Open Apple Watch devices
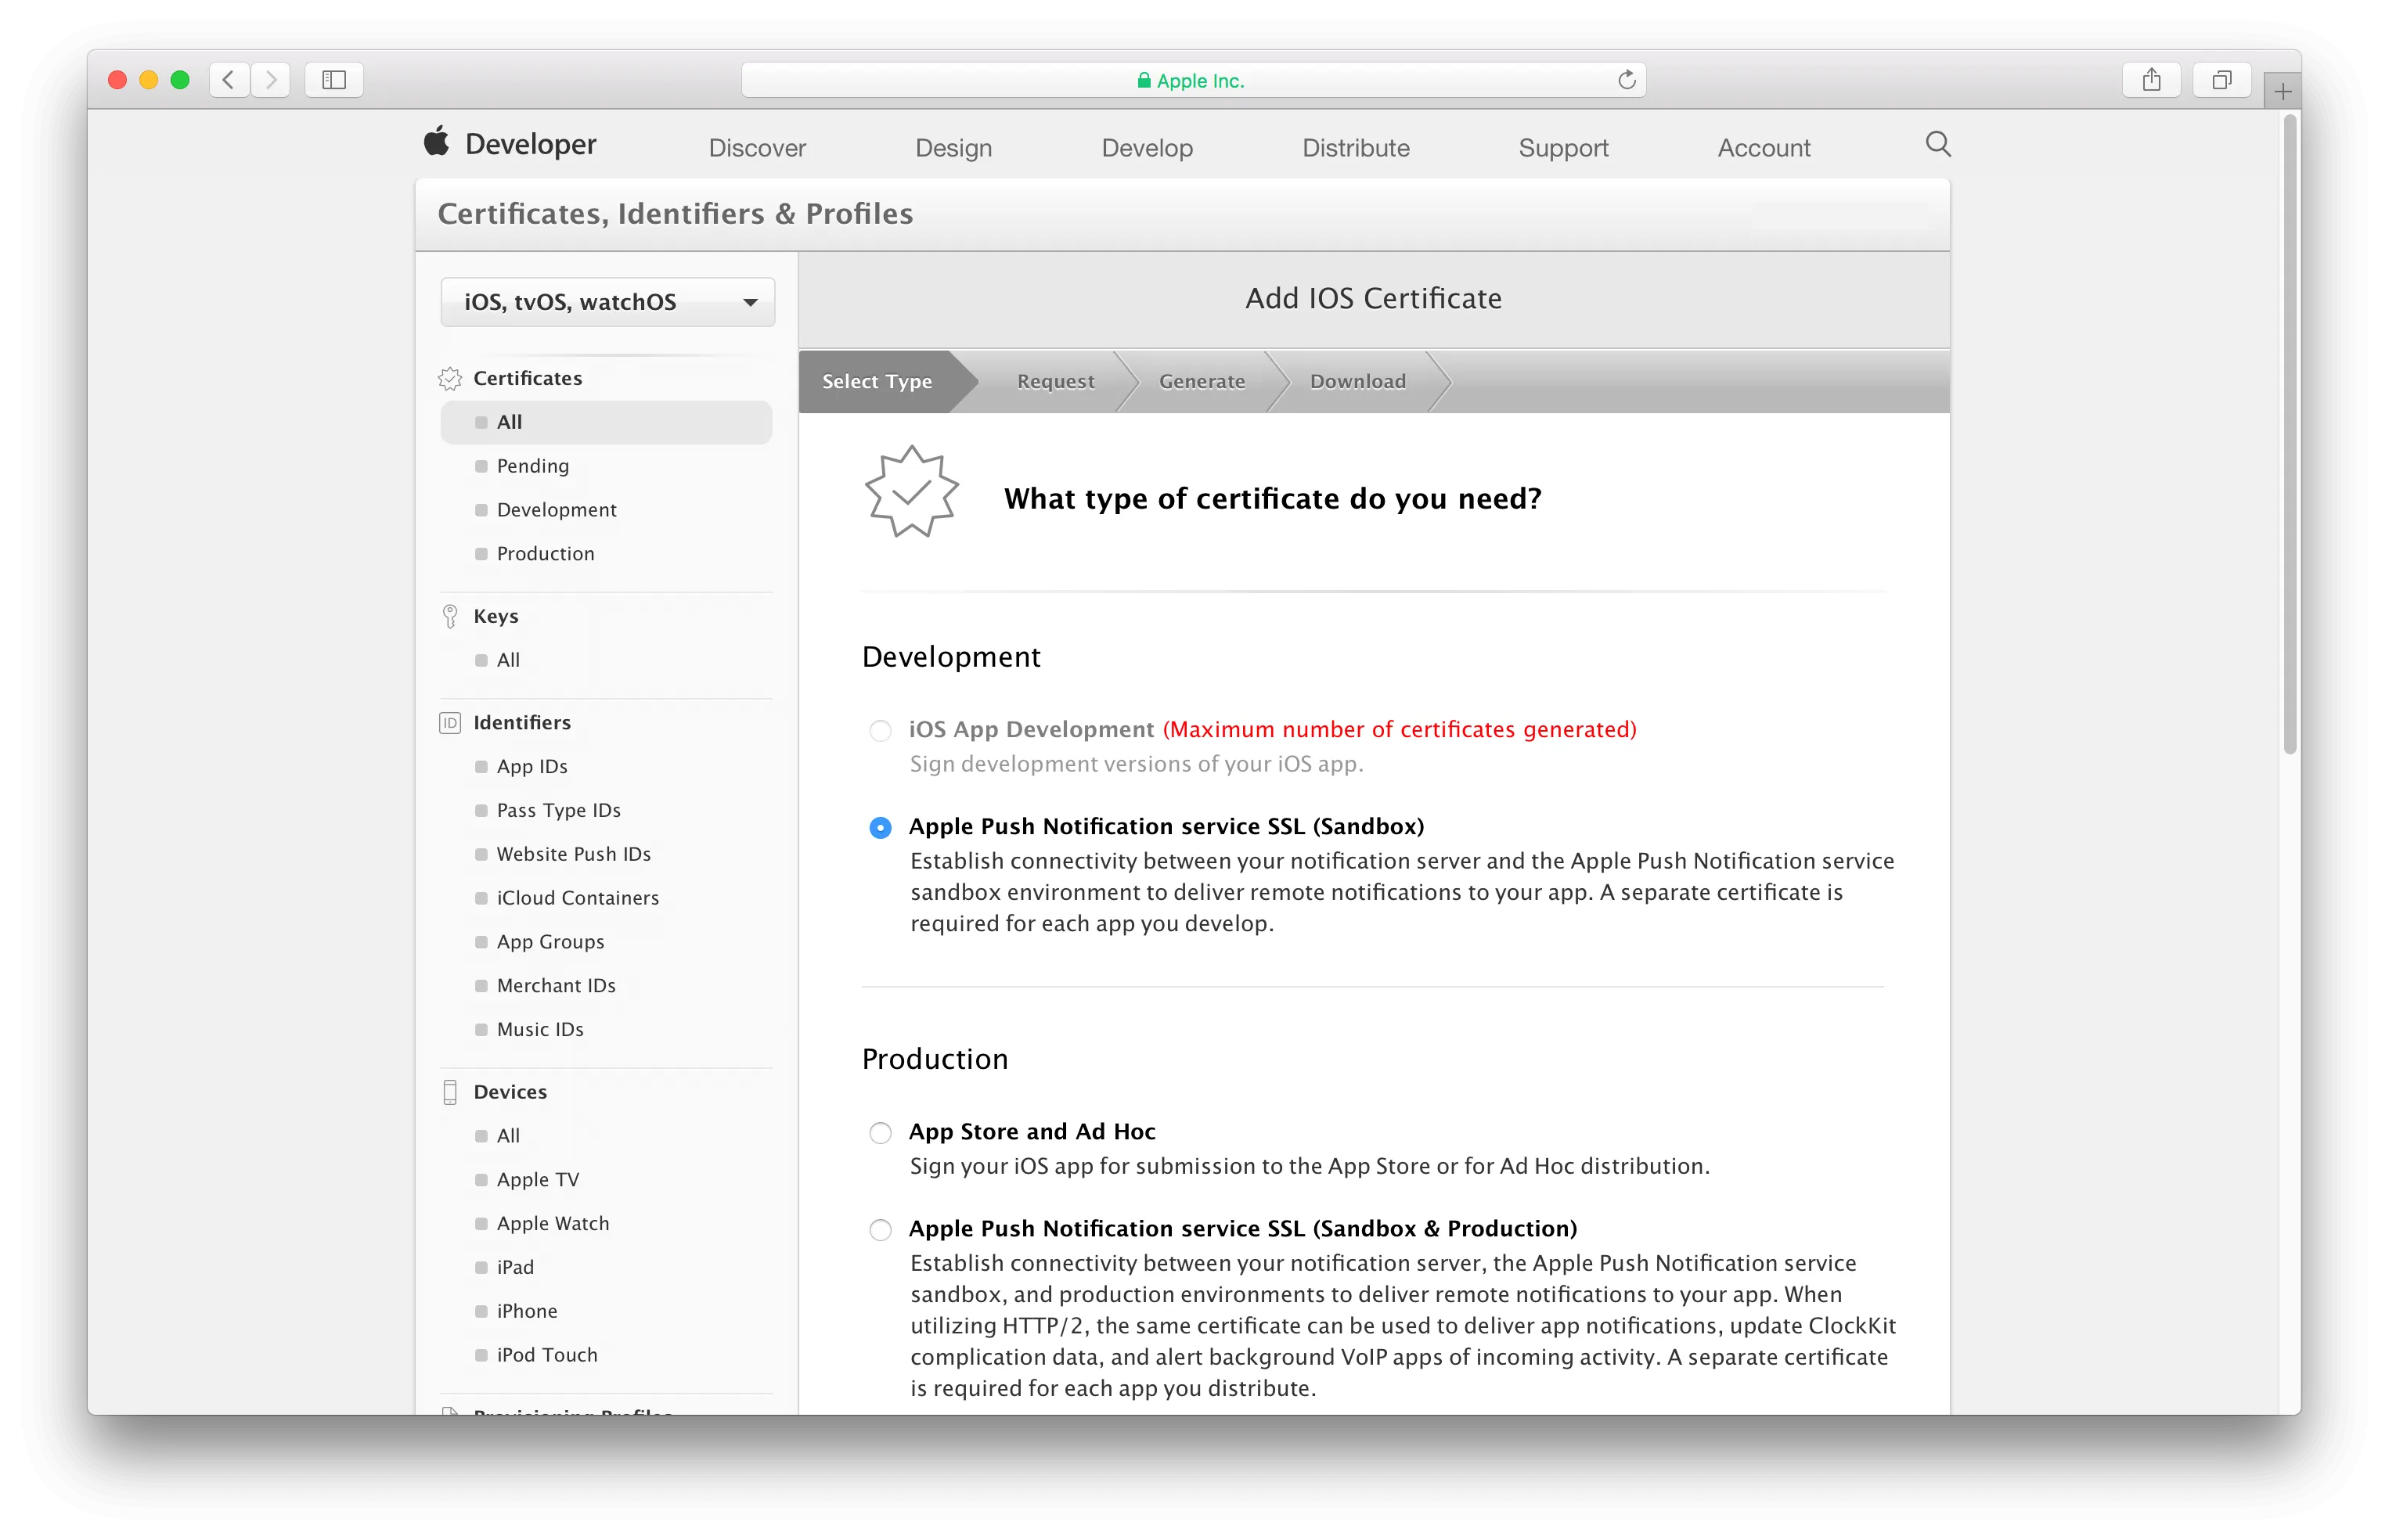This screenshot has height=1540, width=2389. (552, 1224)
